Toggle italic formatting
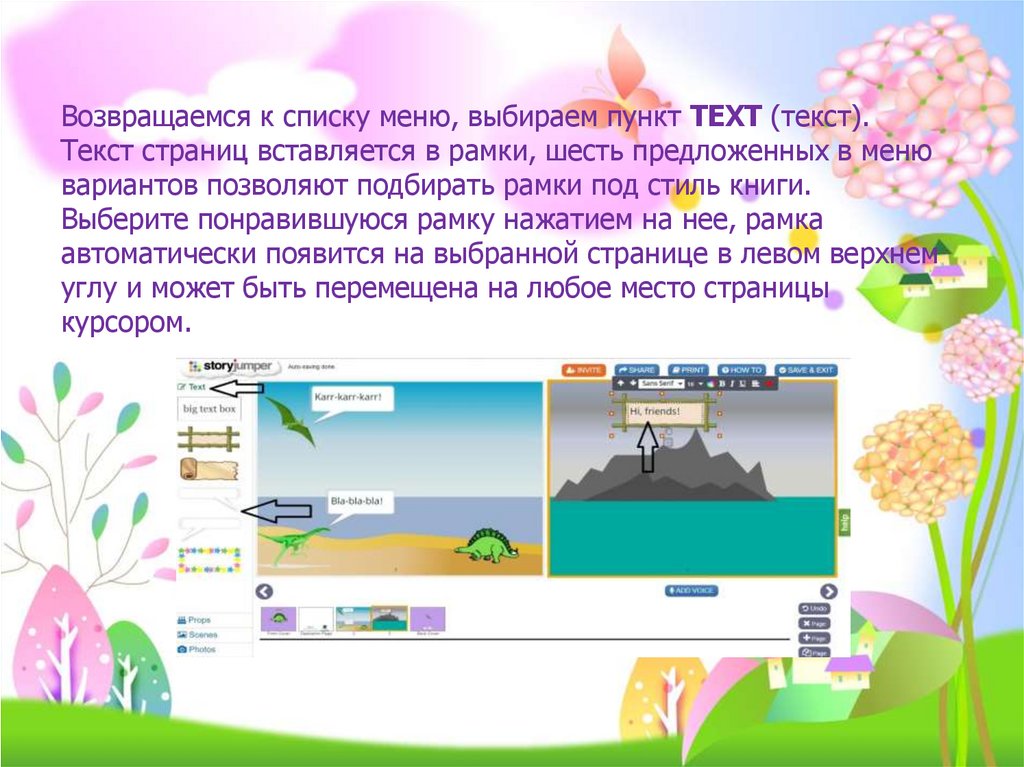 [732, 384]
